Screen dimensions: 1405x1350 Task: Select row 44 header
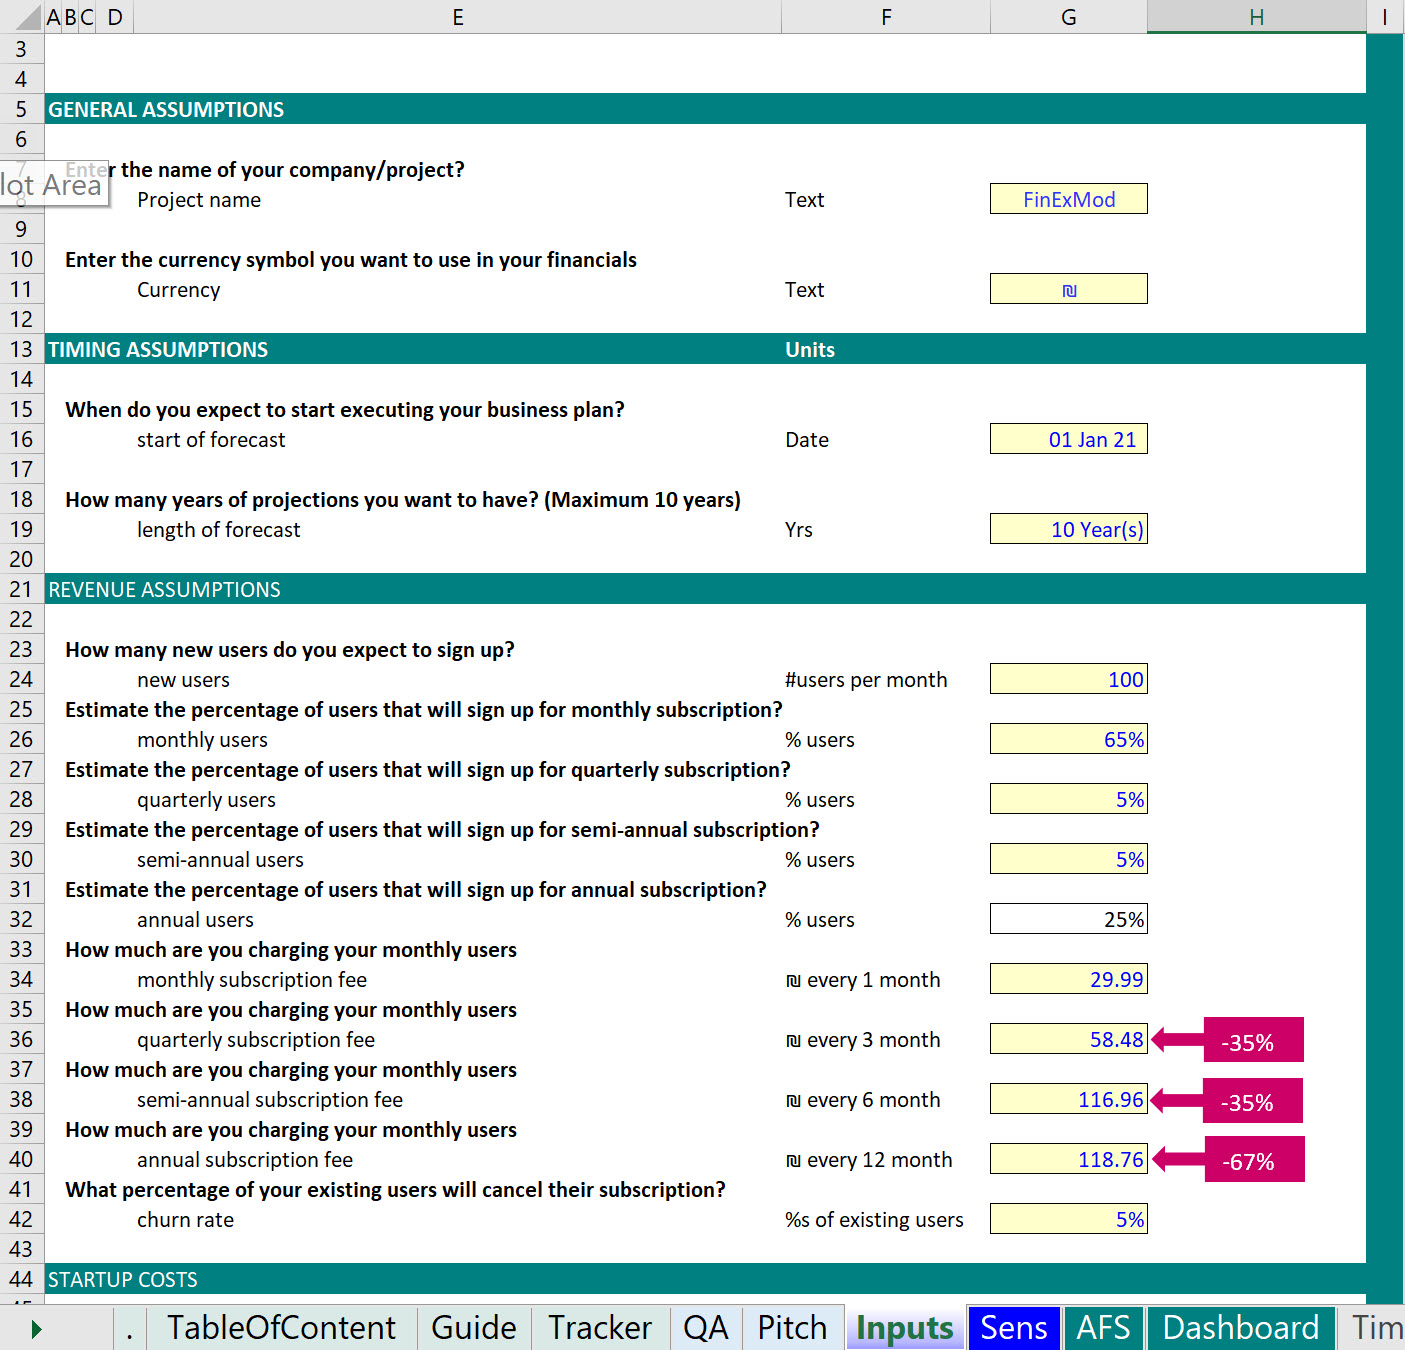21,1279
